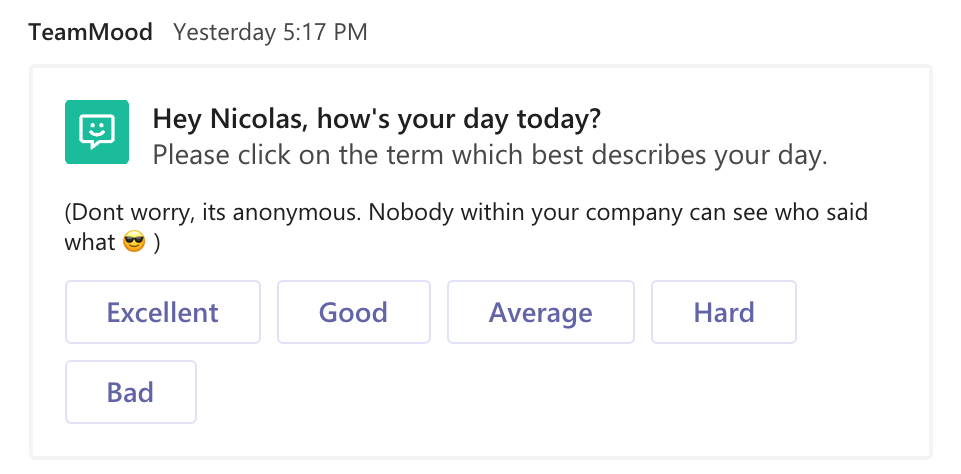This screenshot has height=474, width=961.
Task: Click the Yesterday 5:17 PM timestamp
Action: tap(270, 32)
